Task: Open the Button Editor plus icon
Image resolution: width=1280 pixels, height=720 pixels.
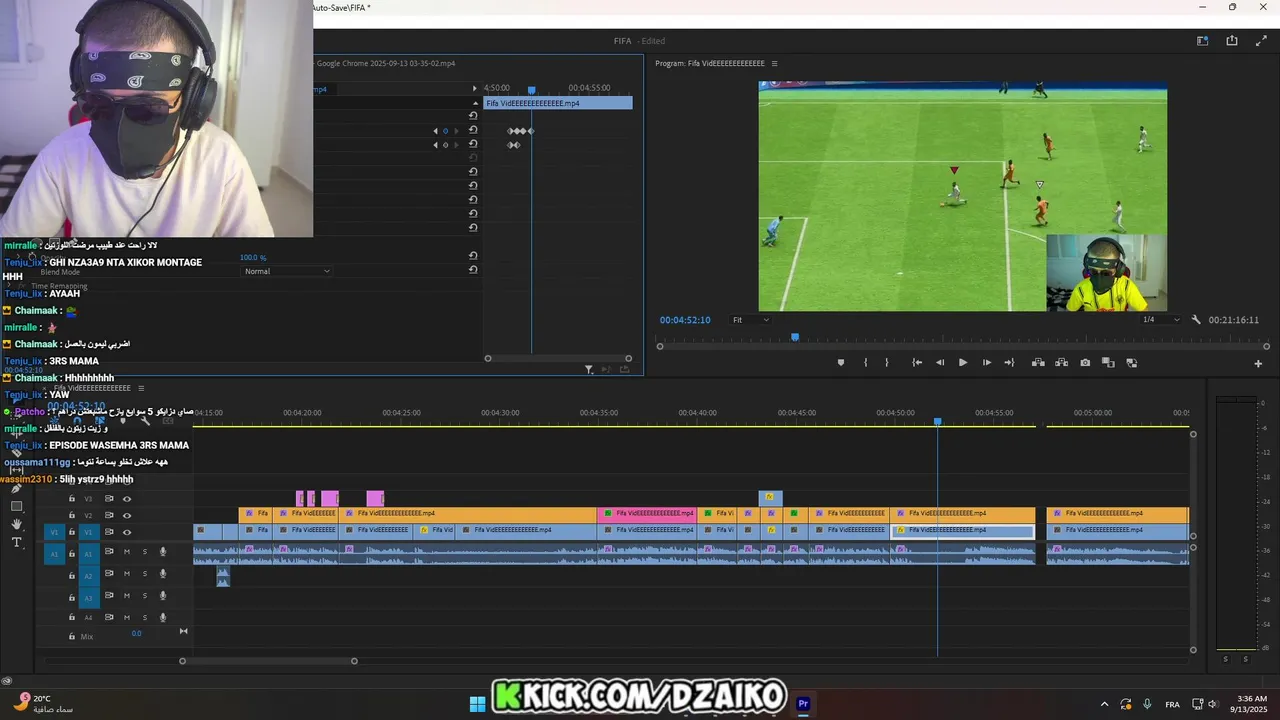Action: [x=1258, y=364]
